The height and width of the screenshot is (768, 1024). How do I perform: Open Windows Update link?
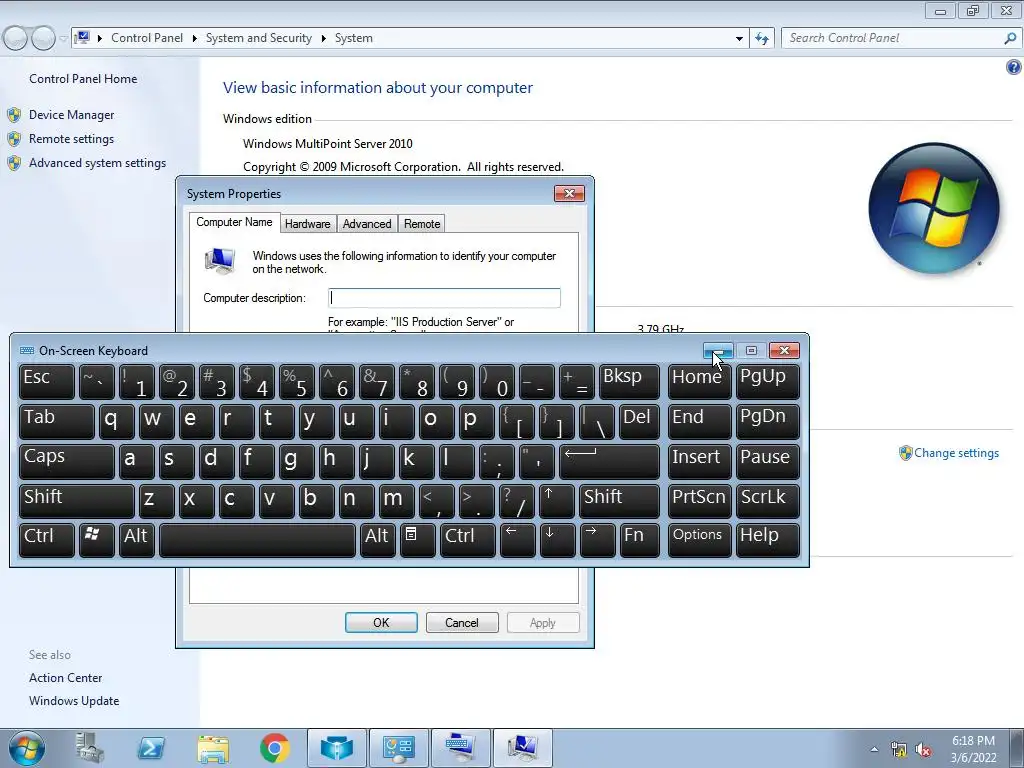74,701
